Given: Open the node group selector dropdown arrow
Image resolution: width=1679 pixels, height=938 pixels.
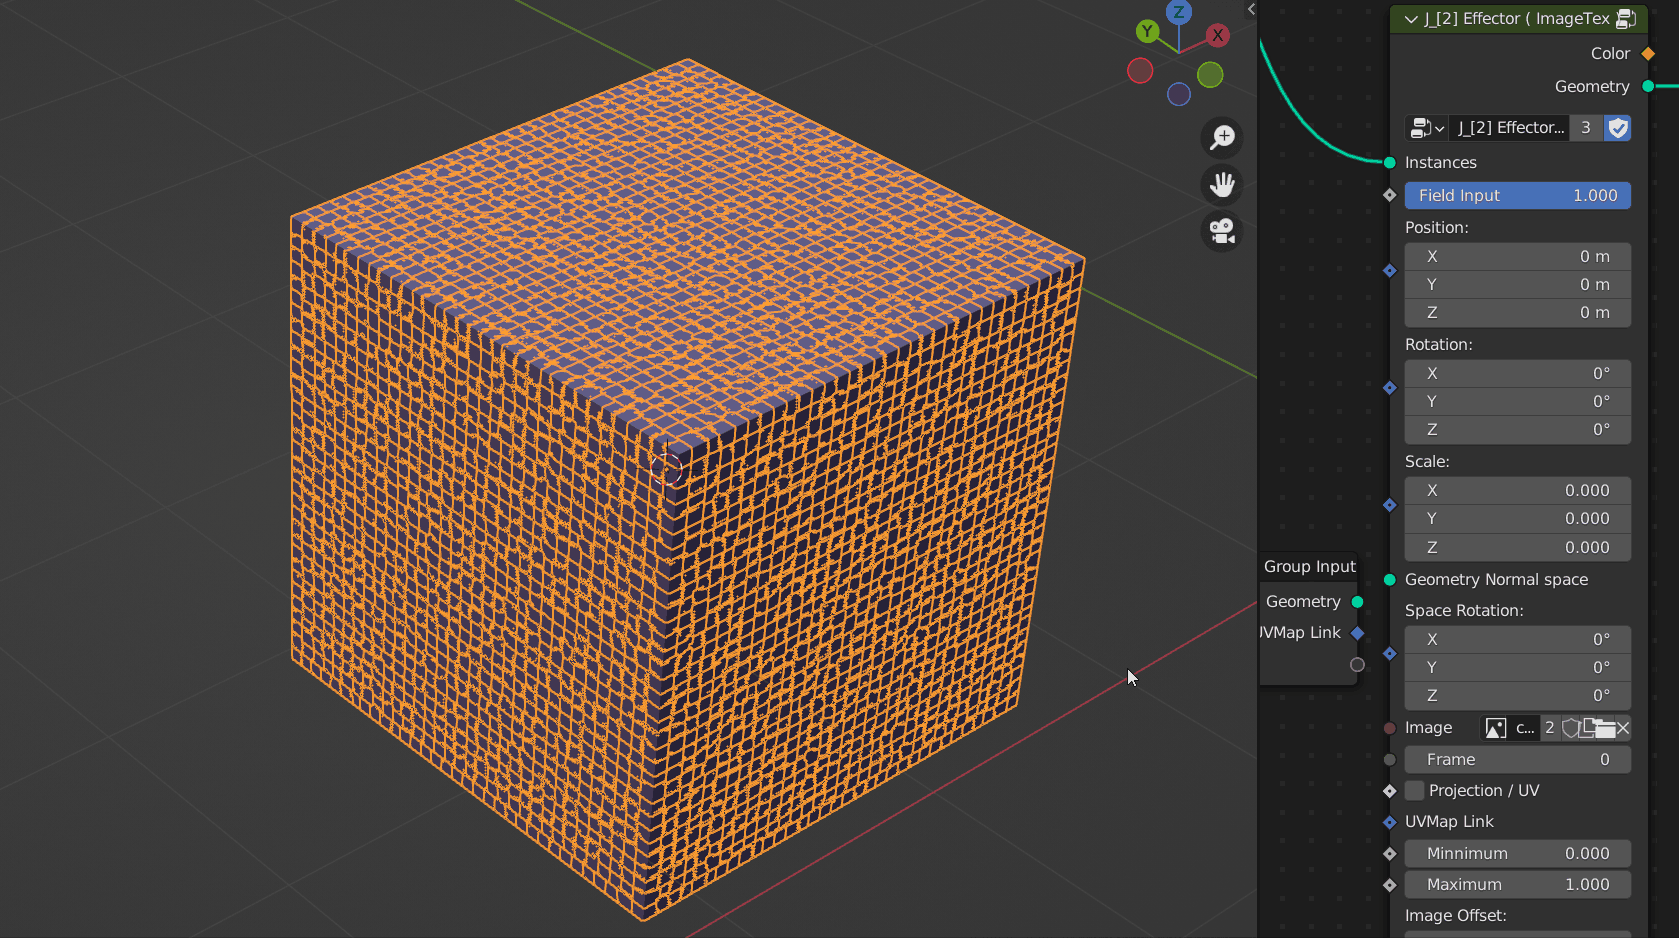Looking at the screenshot, I should (1440, 128).
